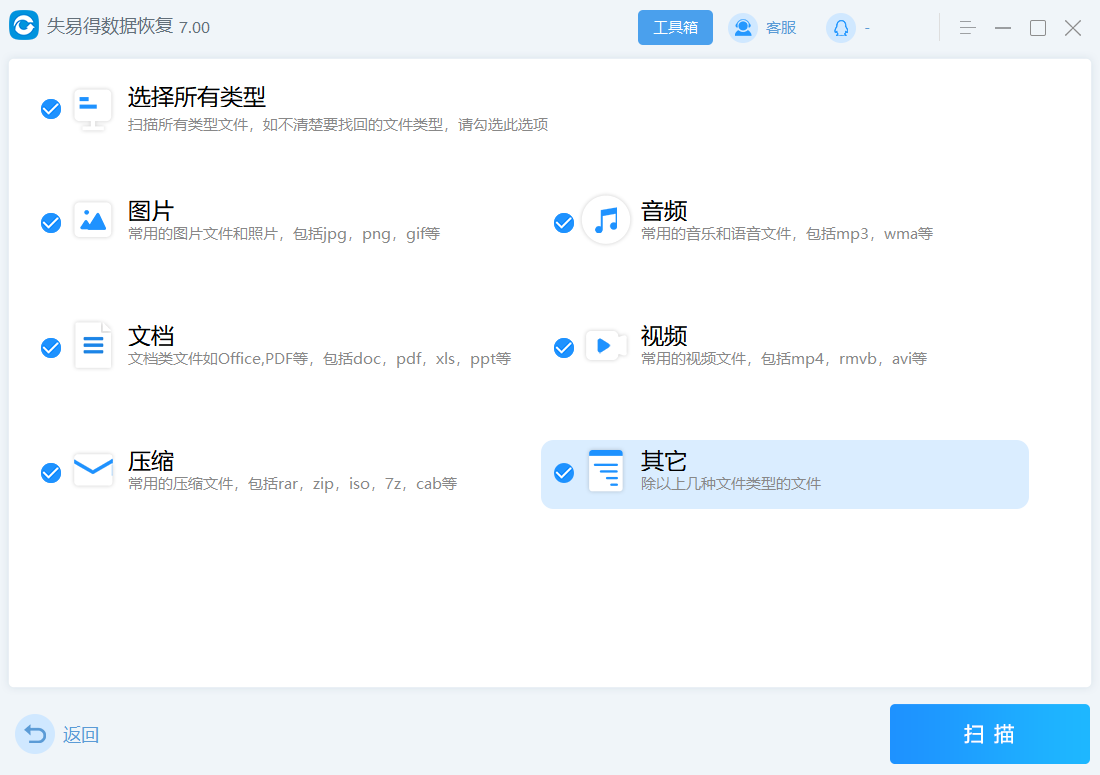Select the 音频 label
The height and width of the screenshot is (775, 1100).
(664, 210)
